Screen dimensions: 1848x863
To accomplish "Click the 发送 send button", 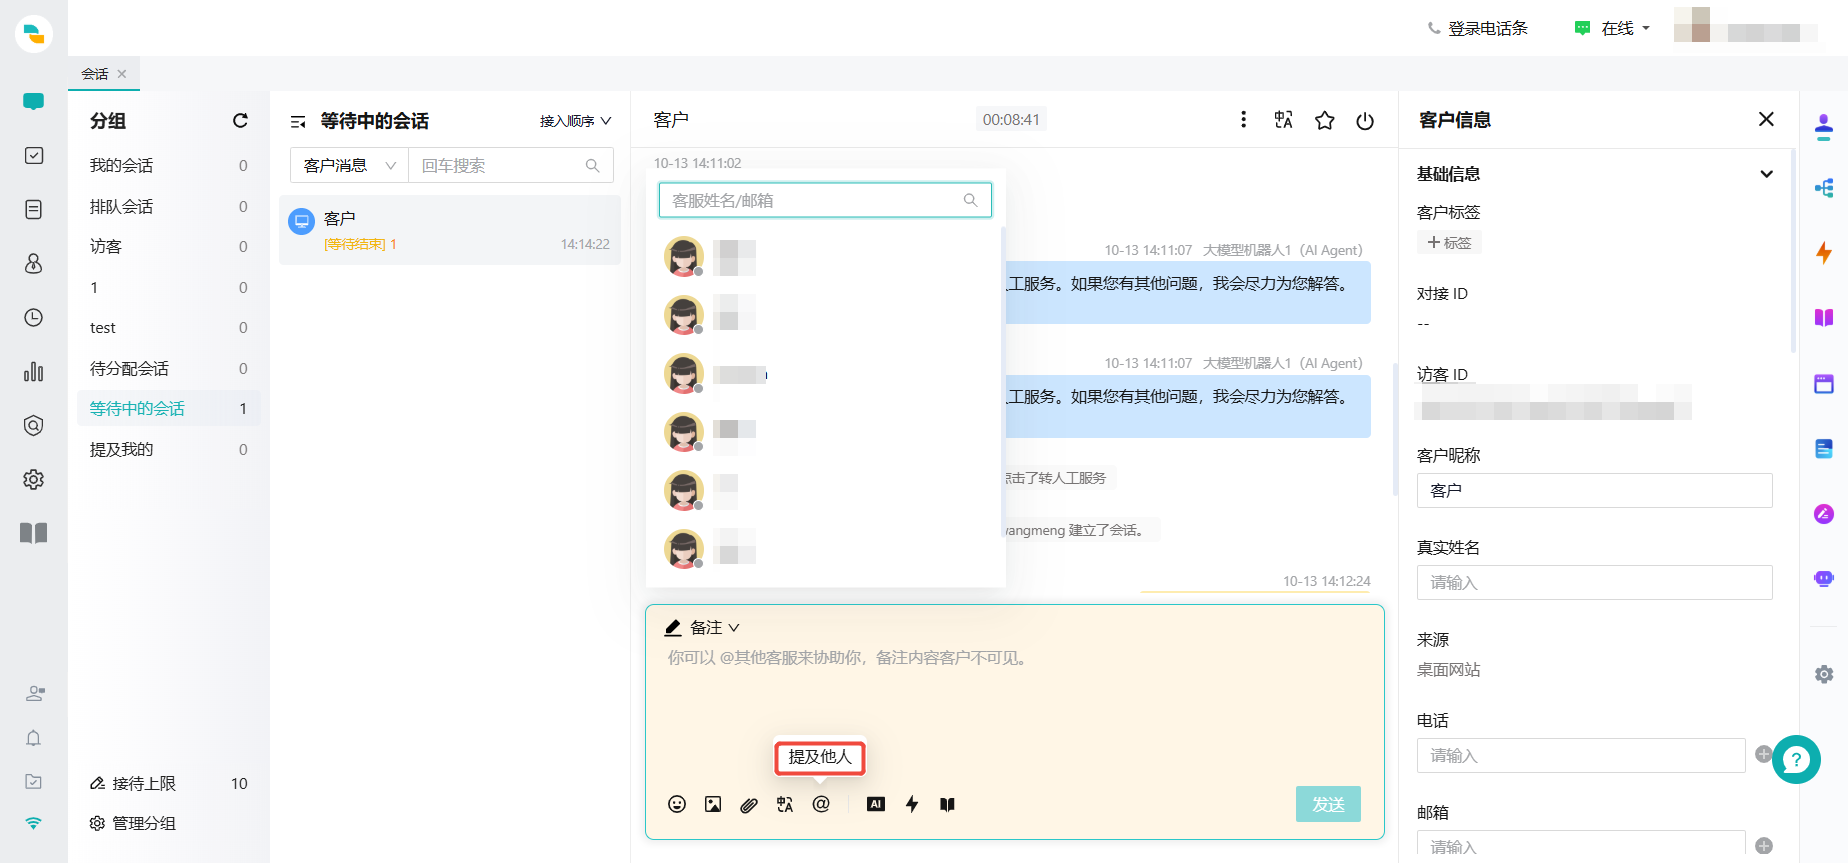I will tap(1328, 804).
